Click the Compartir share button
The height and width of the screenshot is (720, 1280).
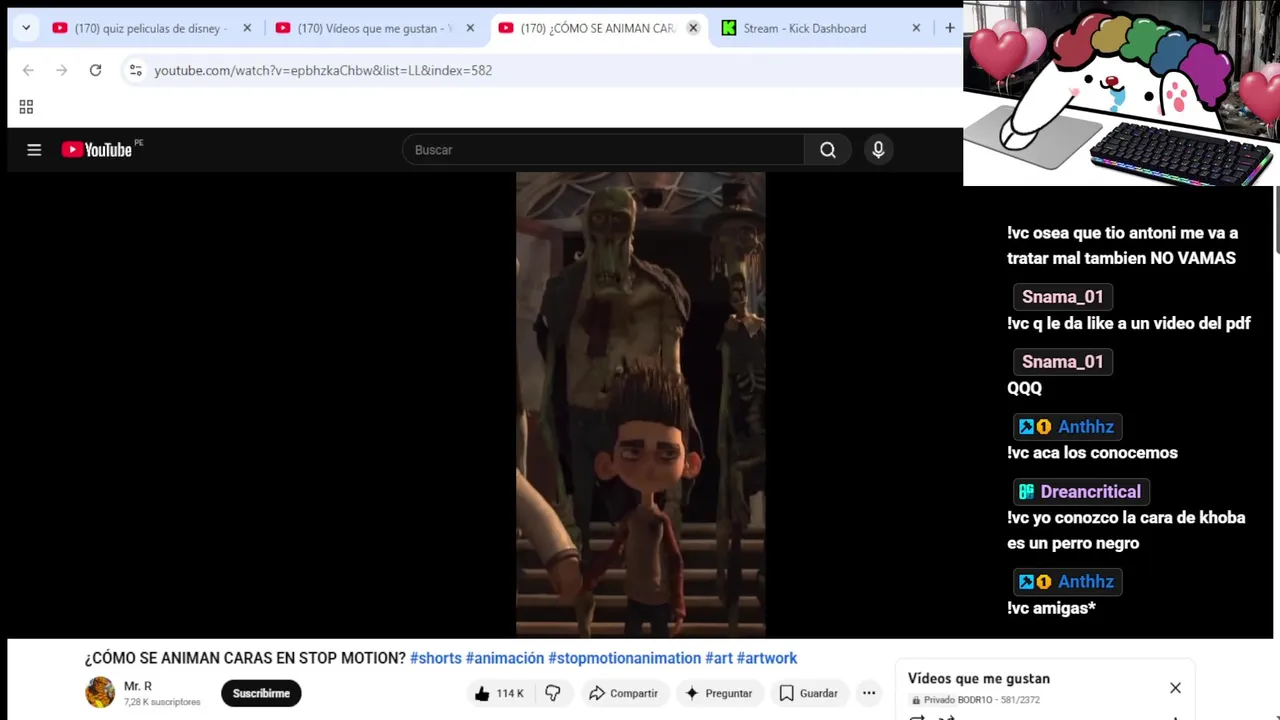pos(623,693)
